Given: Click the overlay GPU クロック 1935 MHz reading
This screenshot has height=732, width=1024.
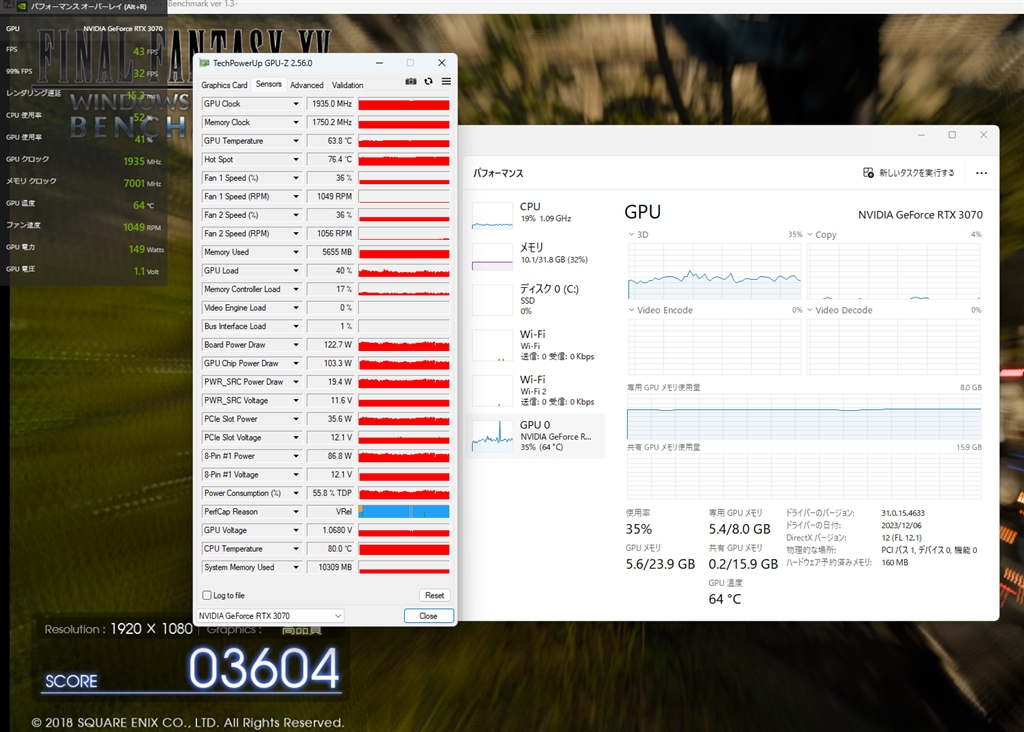Looking at the screenshot, I should point(142,161).
